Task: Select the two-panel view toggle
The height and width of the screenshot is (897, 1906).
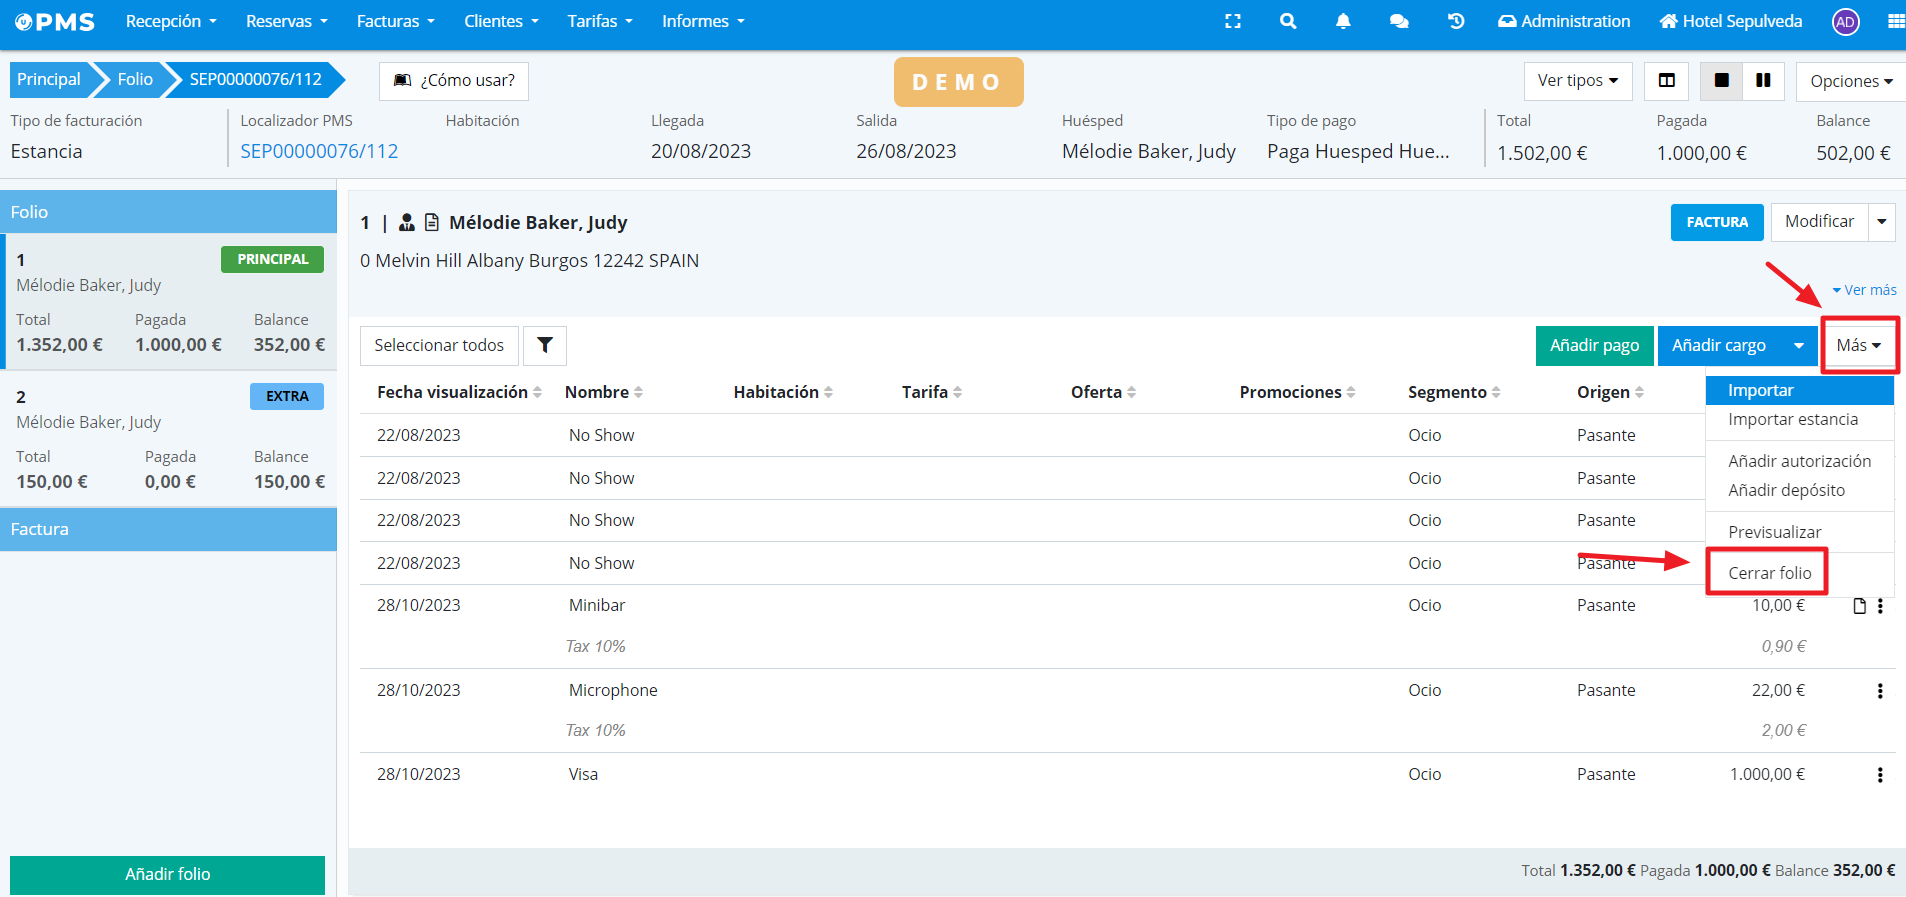Action: [x=1763, y=81]
